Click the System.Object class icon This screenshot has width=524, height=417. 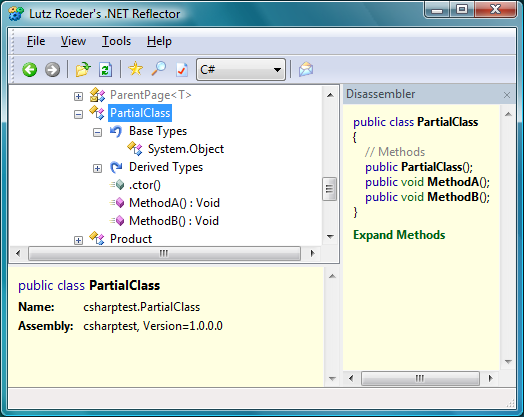tap(135, 149)
